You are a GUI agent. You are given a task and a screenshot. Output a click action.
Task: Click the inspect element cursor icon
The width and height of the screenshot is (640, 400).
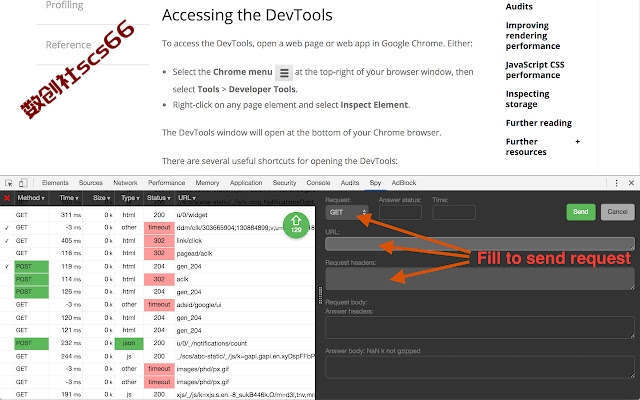9,183
